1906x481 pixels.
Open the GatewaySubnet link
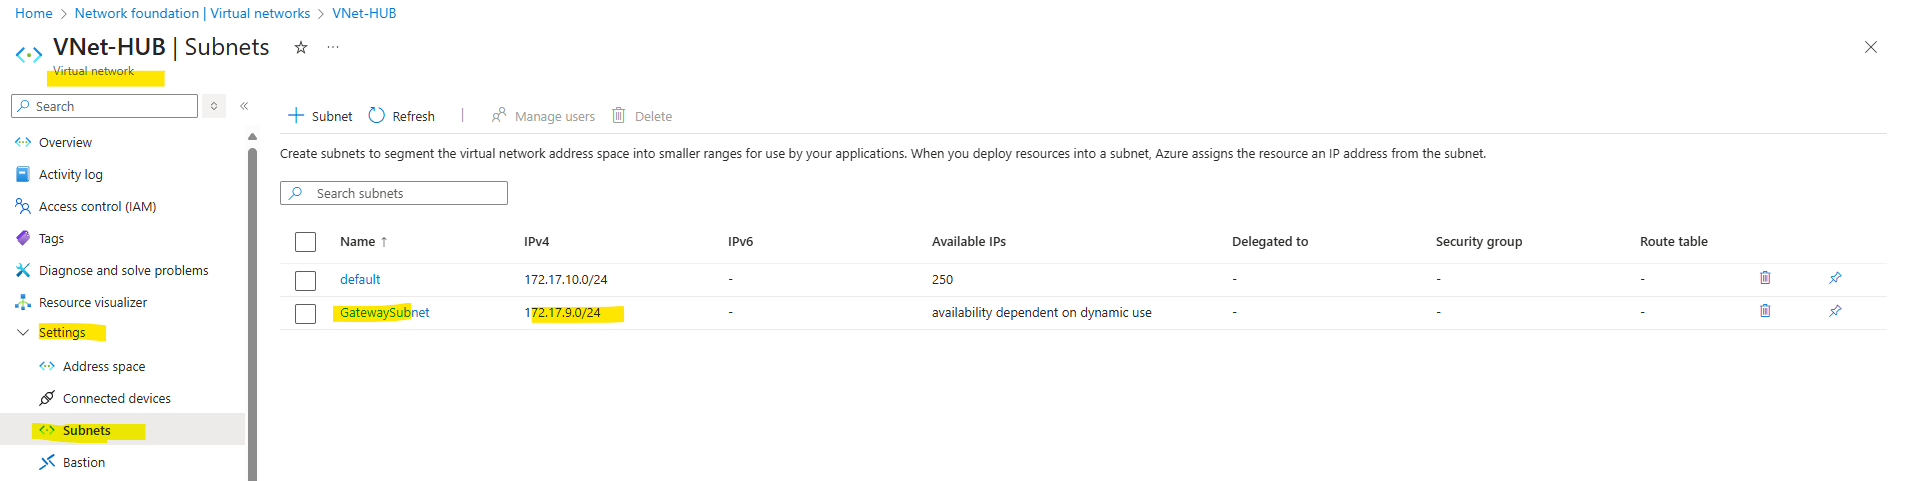click(x=384, y=312)
